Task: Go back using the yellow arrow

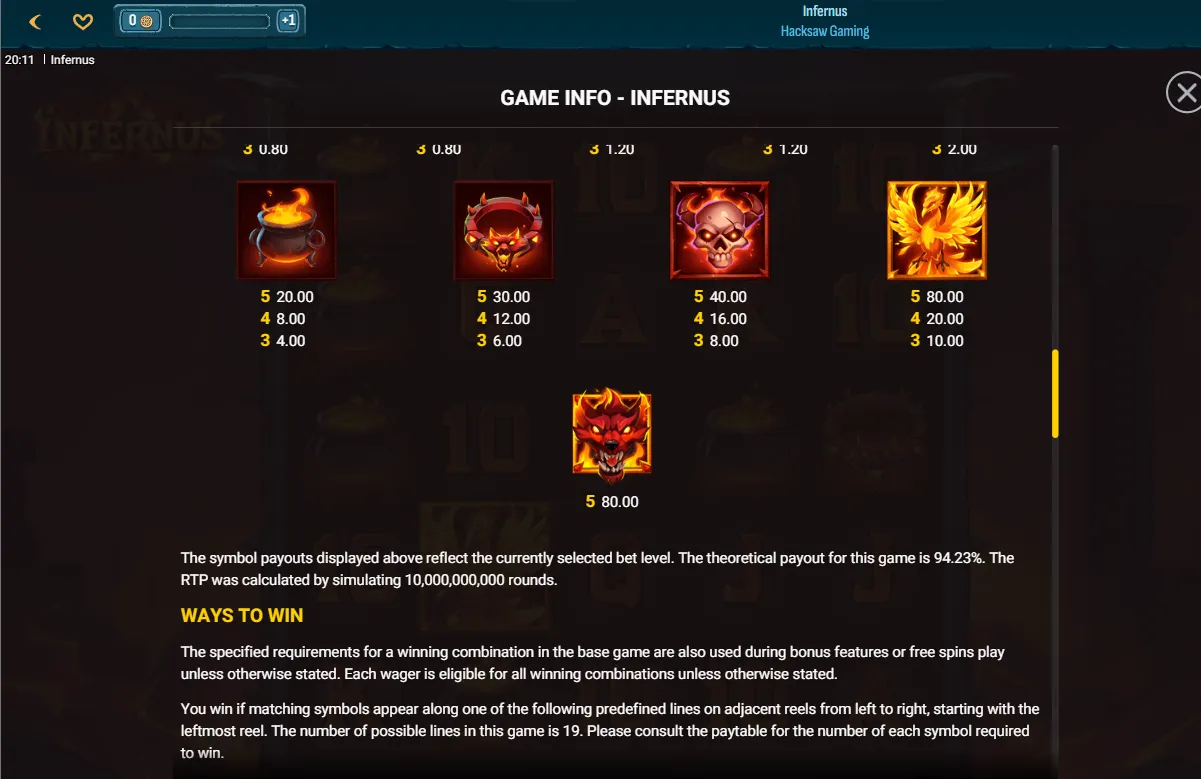Action: pyautogui.click(x=35, y=21)
